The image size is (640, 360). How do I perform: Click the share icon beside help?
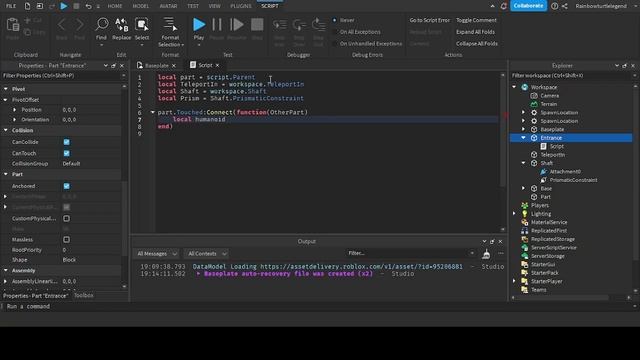click(x=564, y=6)
